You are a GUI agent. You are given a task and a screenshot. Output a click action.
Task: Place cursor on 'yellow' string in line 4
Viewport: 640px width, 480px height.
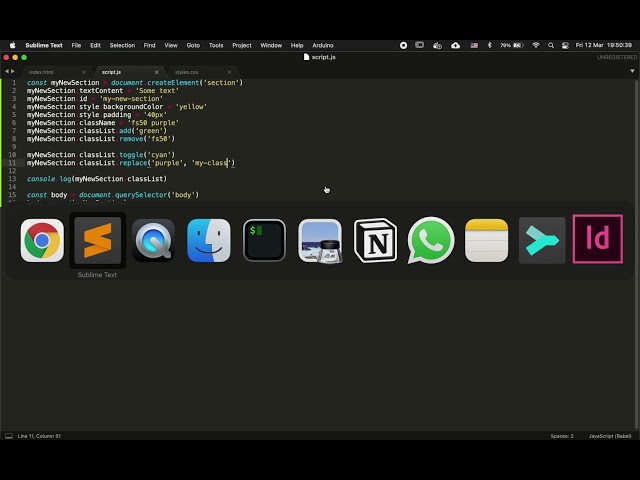pyautogui.click(x=191, y=107)
